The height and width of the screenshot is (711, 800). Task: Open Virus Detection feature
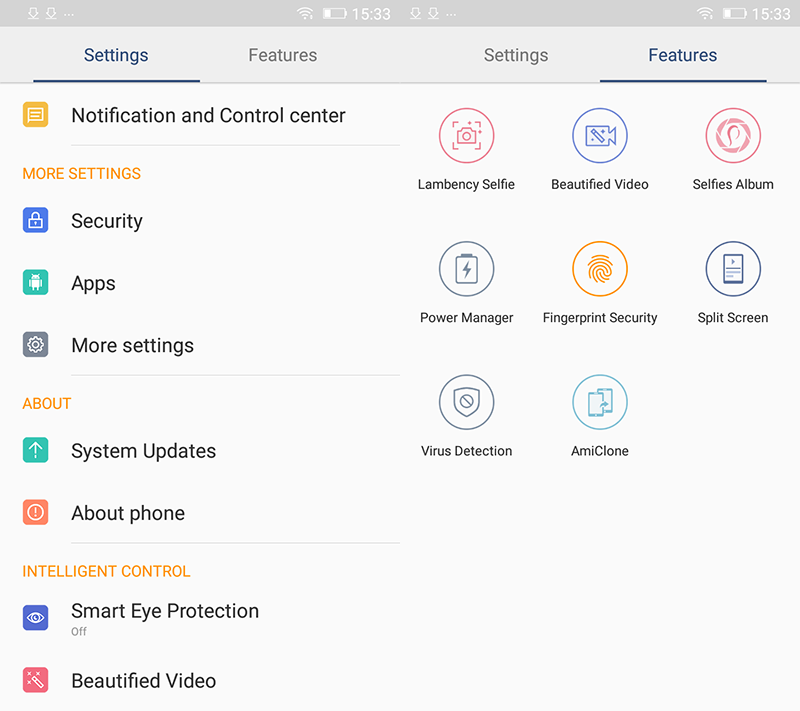click(x=466, y=402)
